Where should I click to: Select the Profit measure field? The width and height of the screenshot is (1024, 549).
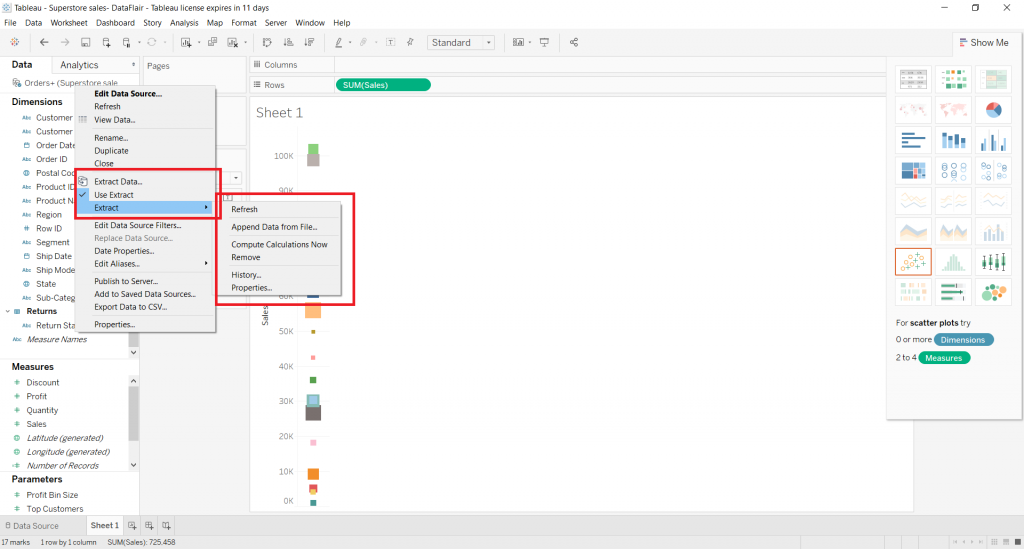click(x=37, y=396)
